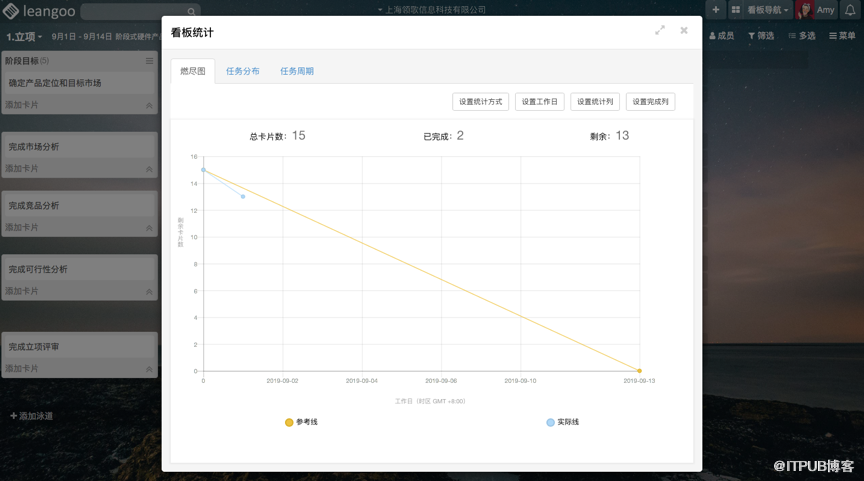This screenshot has height=481, width=864.
Task: Click the plus icon to create new
Action: [x=716, y=10]
